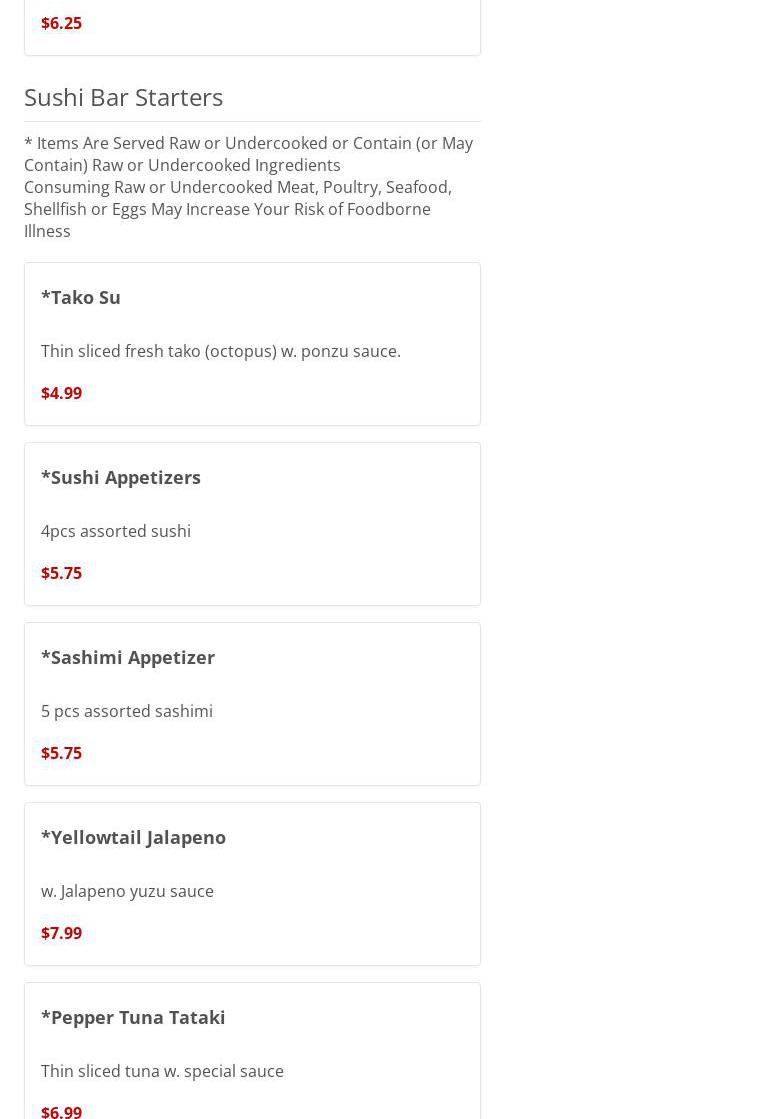Open the *Sushi Appetizers item title
This screenshot has width=770, height=1119.
(121, 477)
